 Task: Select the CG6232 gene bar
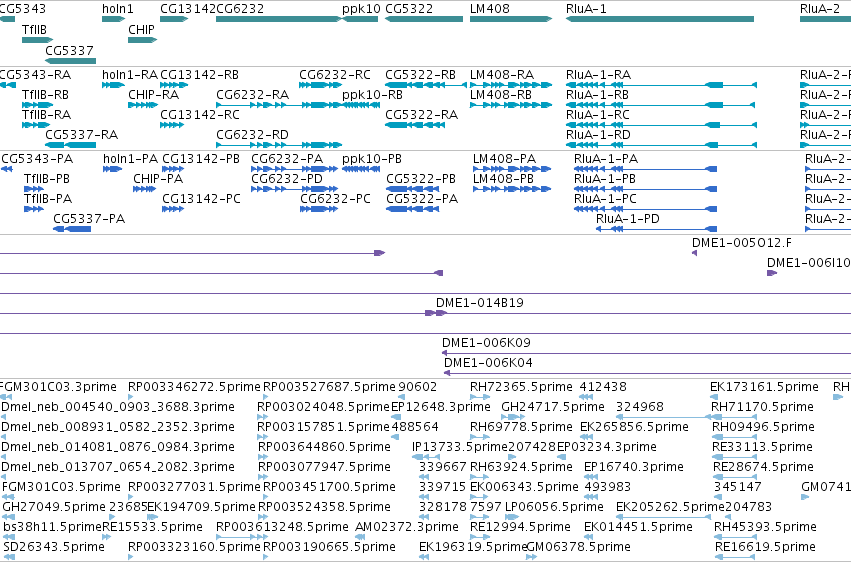tap(279, 19)
